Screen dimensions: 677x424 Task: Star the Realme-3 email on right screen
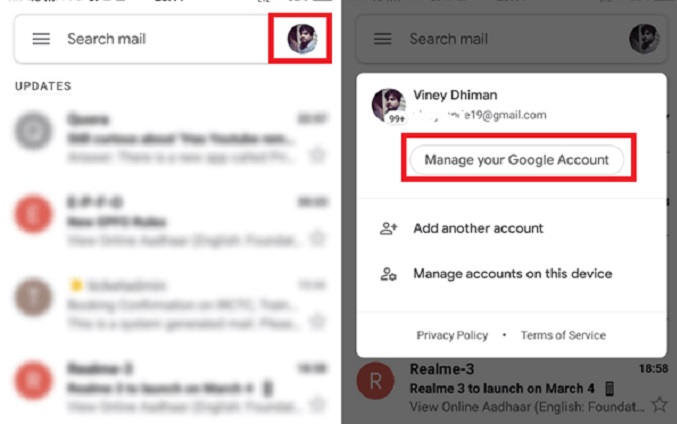659,405
